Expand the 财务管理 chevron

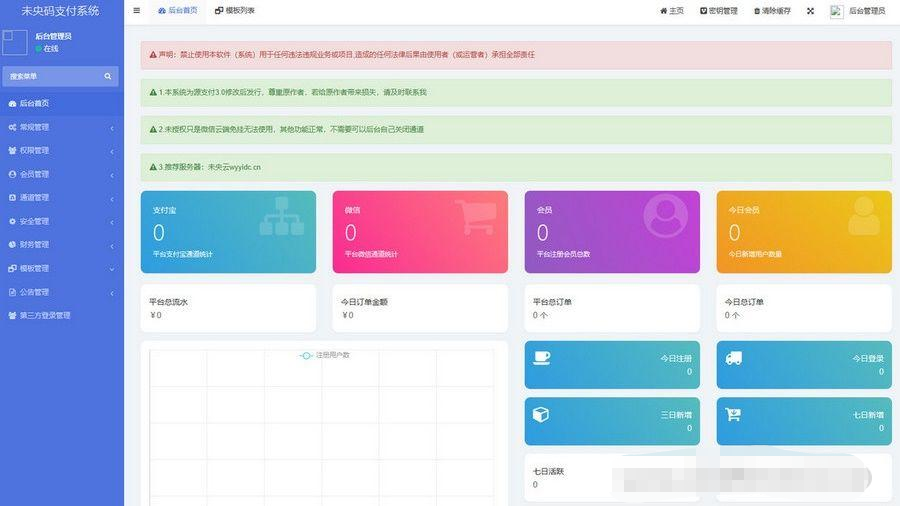pos(112,246)
